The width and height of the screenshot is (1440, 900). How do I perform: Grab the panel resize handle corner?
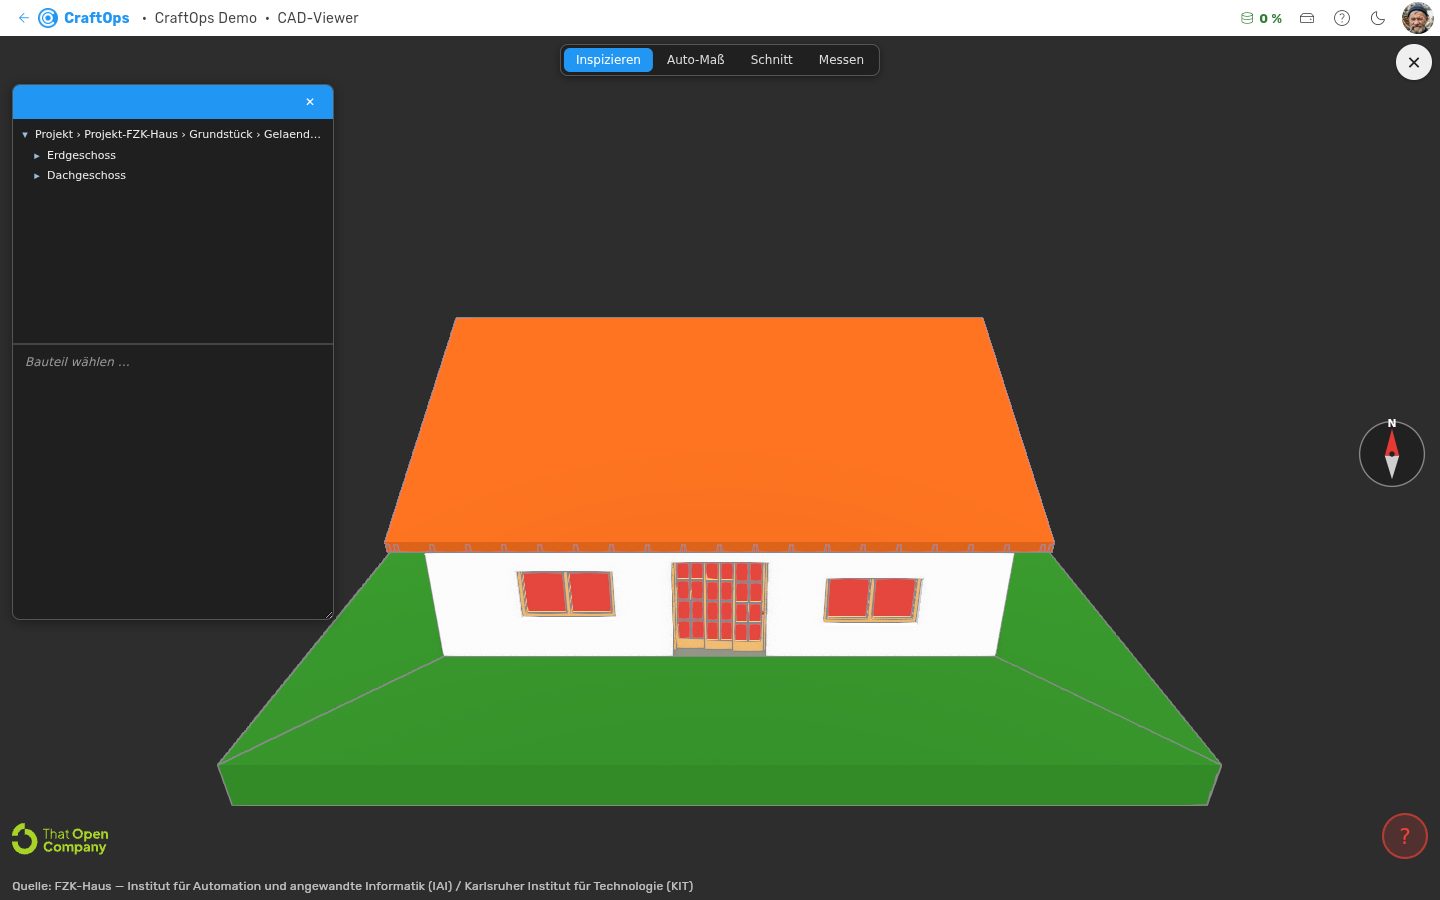tap(328, 615)
